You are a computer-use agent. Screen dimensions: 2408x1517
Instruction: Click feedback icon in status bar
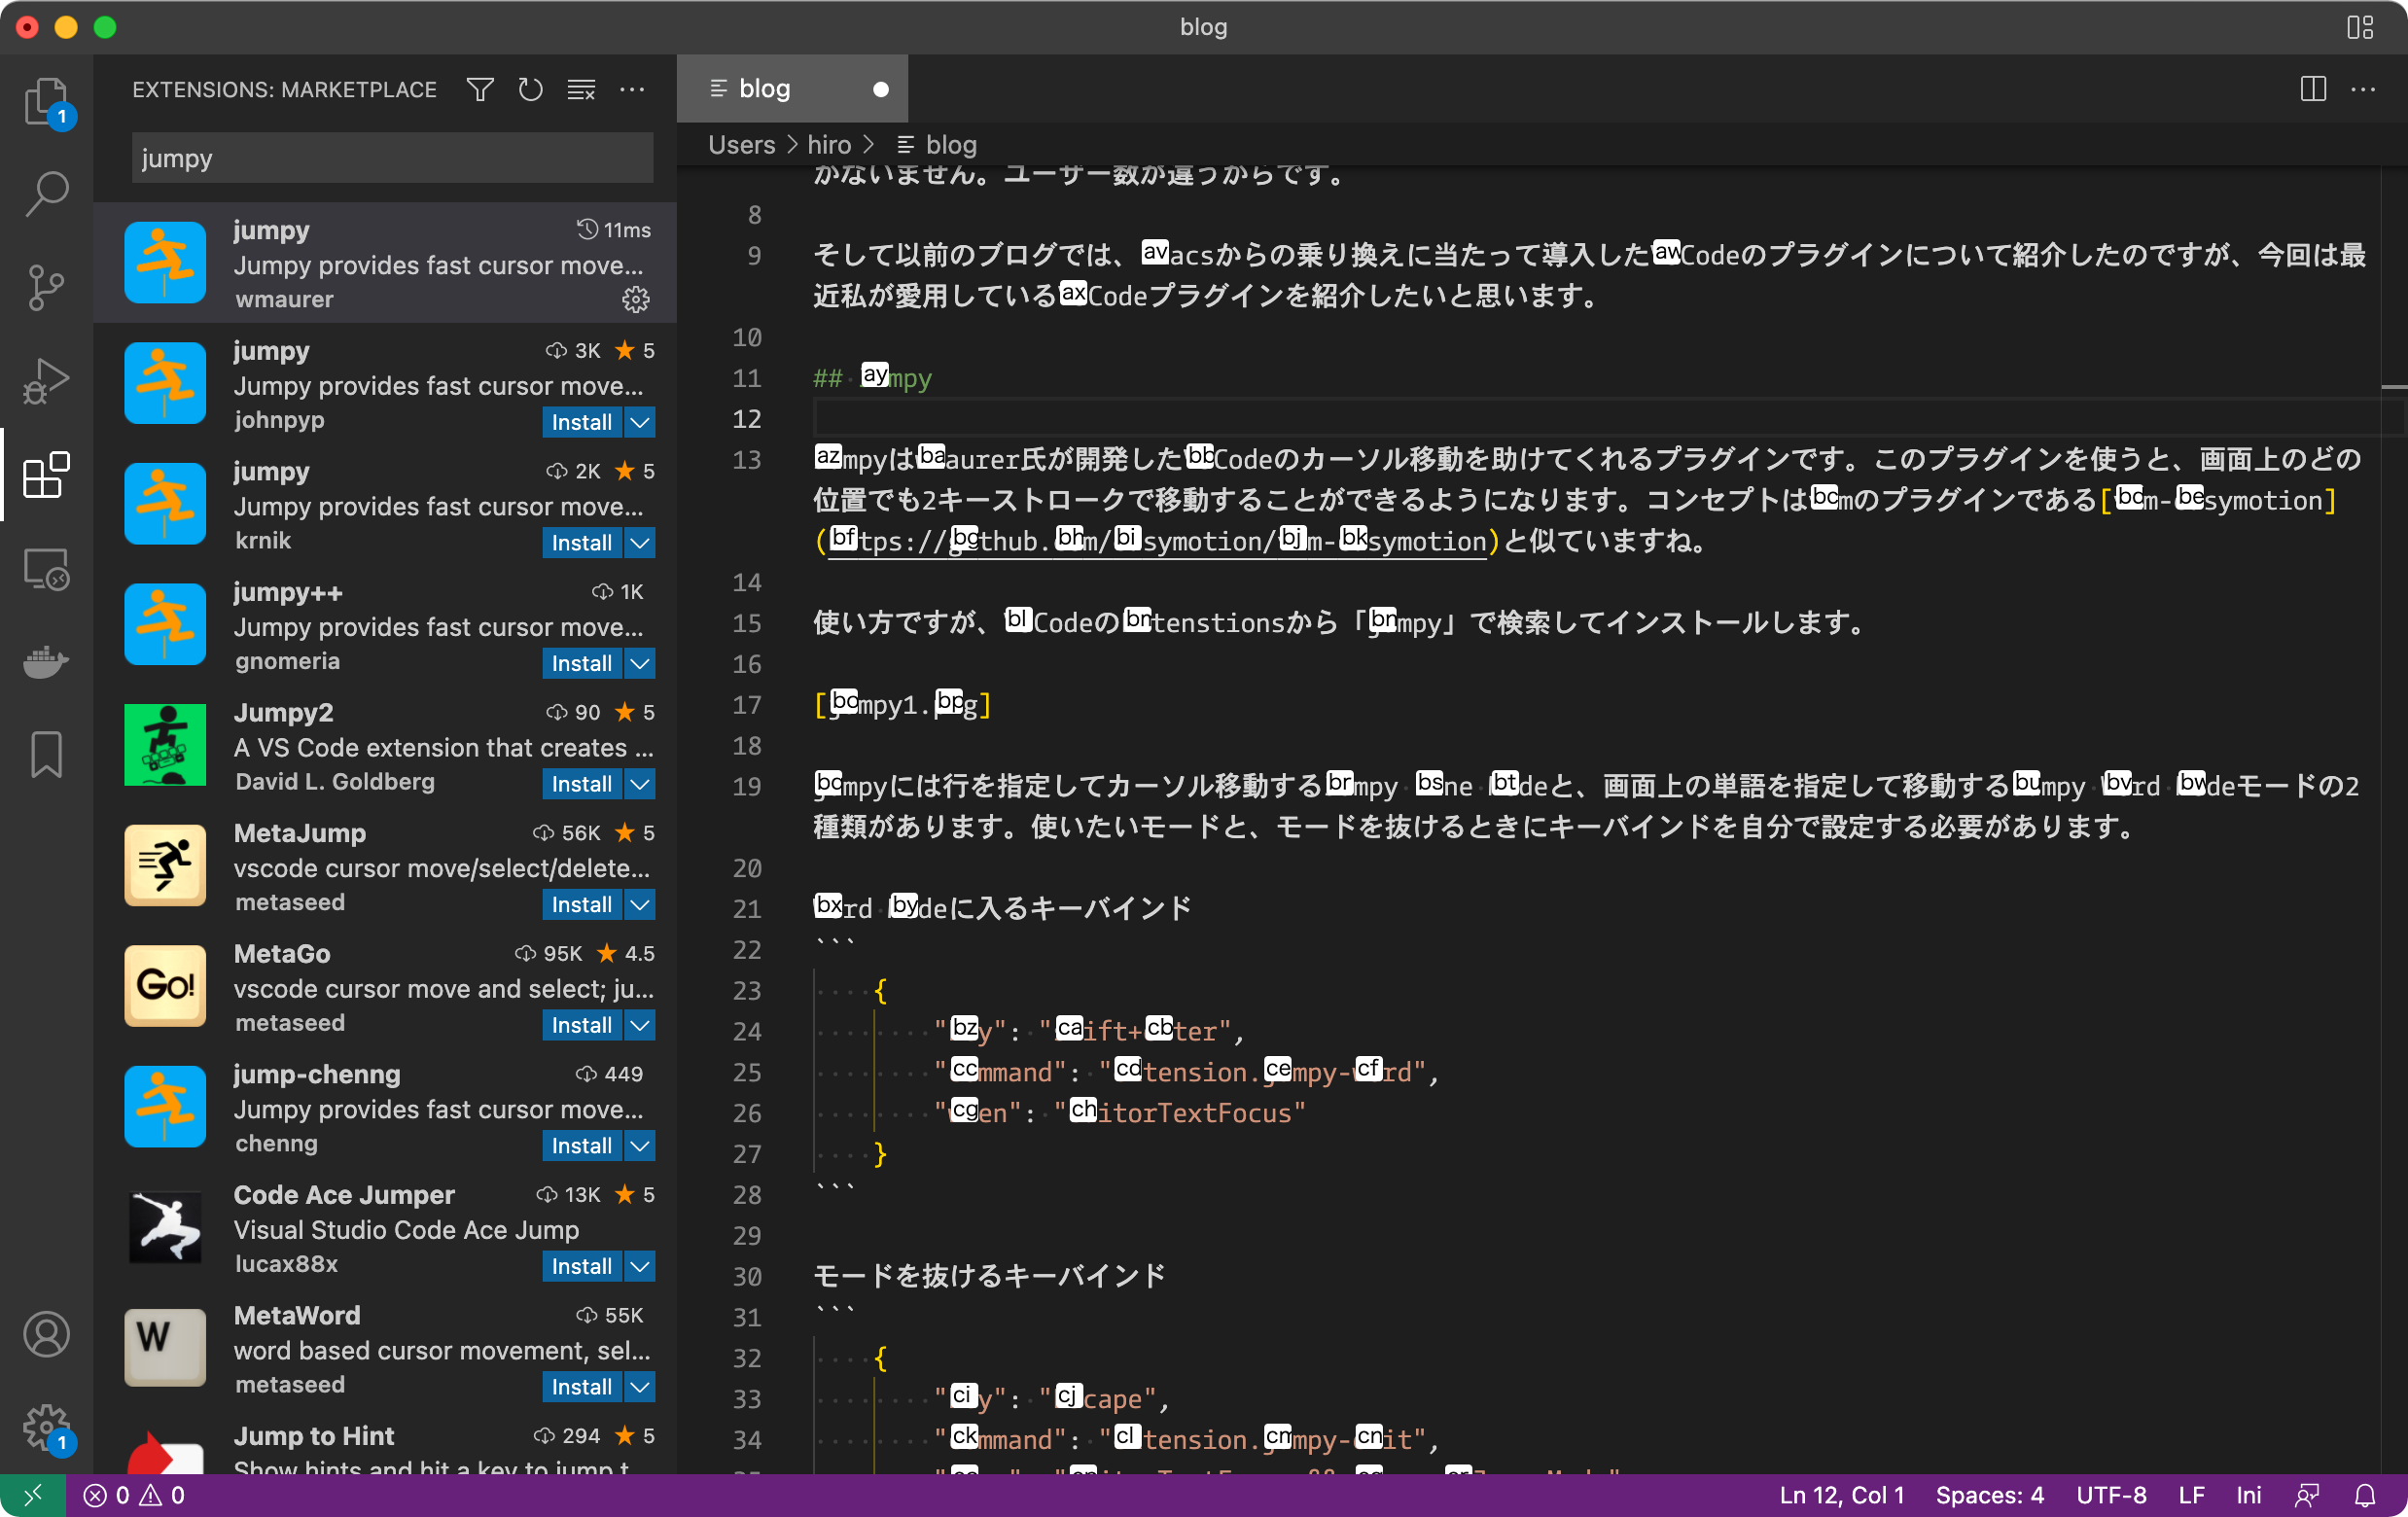point(2307,1495)
